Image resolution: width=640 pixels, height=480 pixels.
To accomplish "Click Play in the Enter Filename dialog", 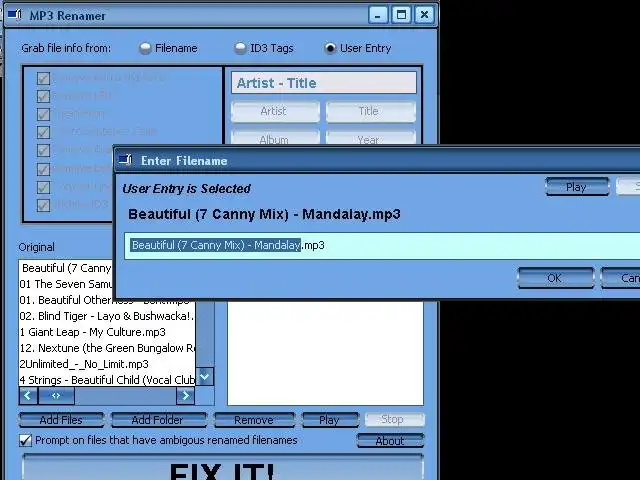I will click(577, 187).
